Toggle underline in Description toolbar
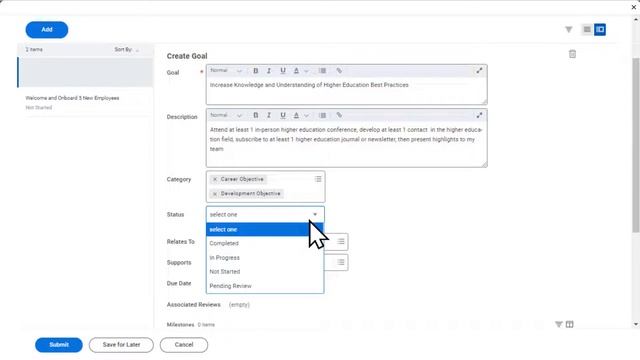 point(282,115)
